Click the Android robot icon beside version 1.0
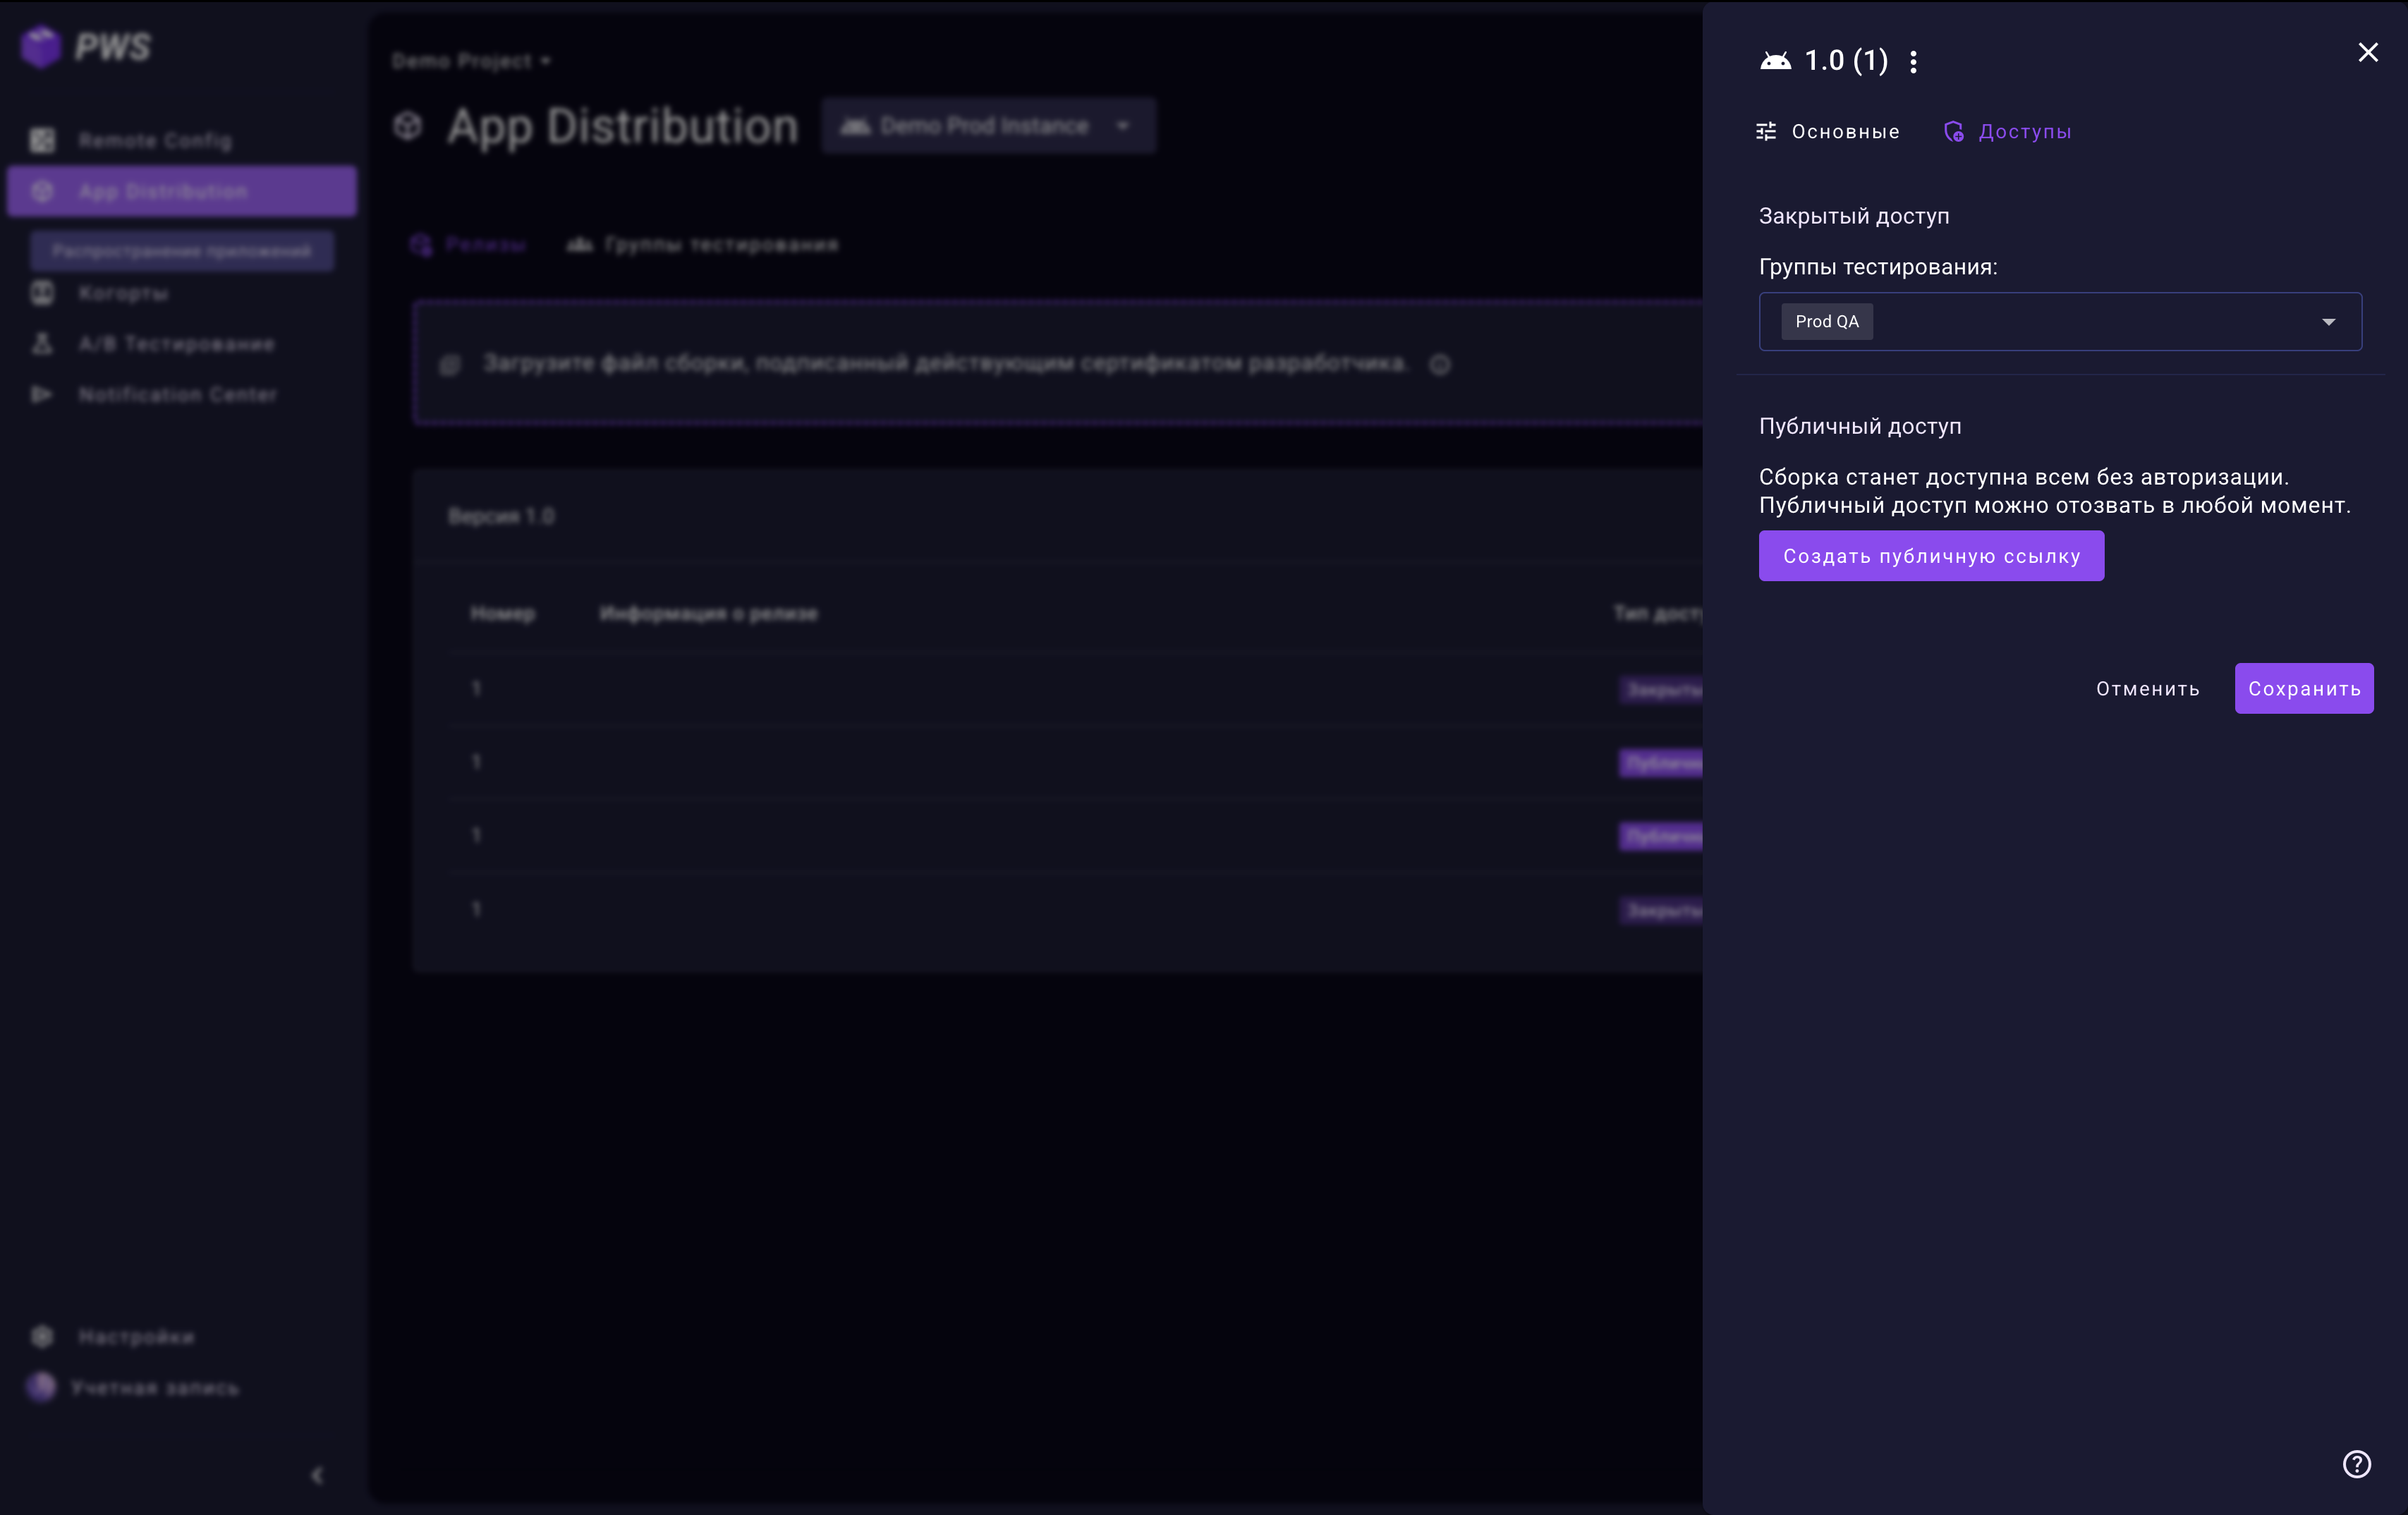Screen dimensions: 2408x1515 pyautogui.click(x=1775, y=61)
